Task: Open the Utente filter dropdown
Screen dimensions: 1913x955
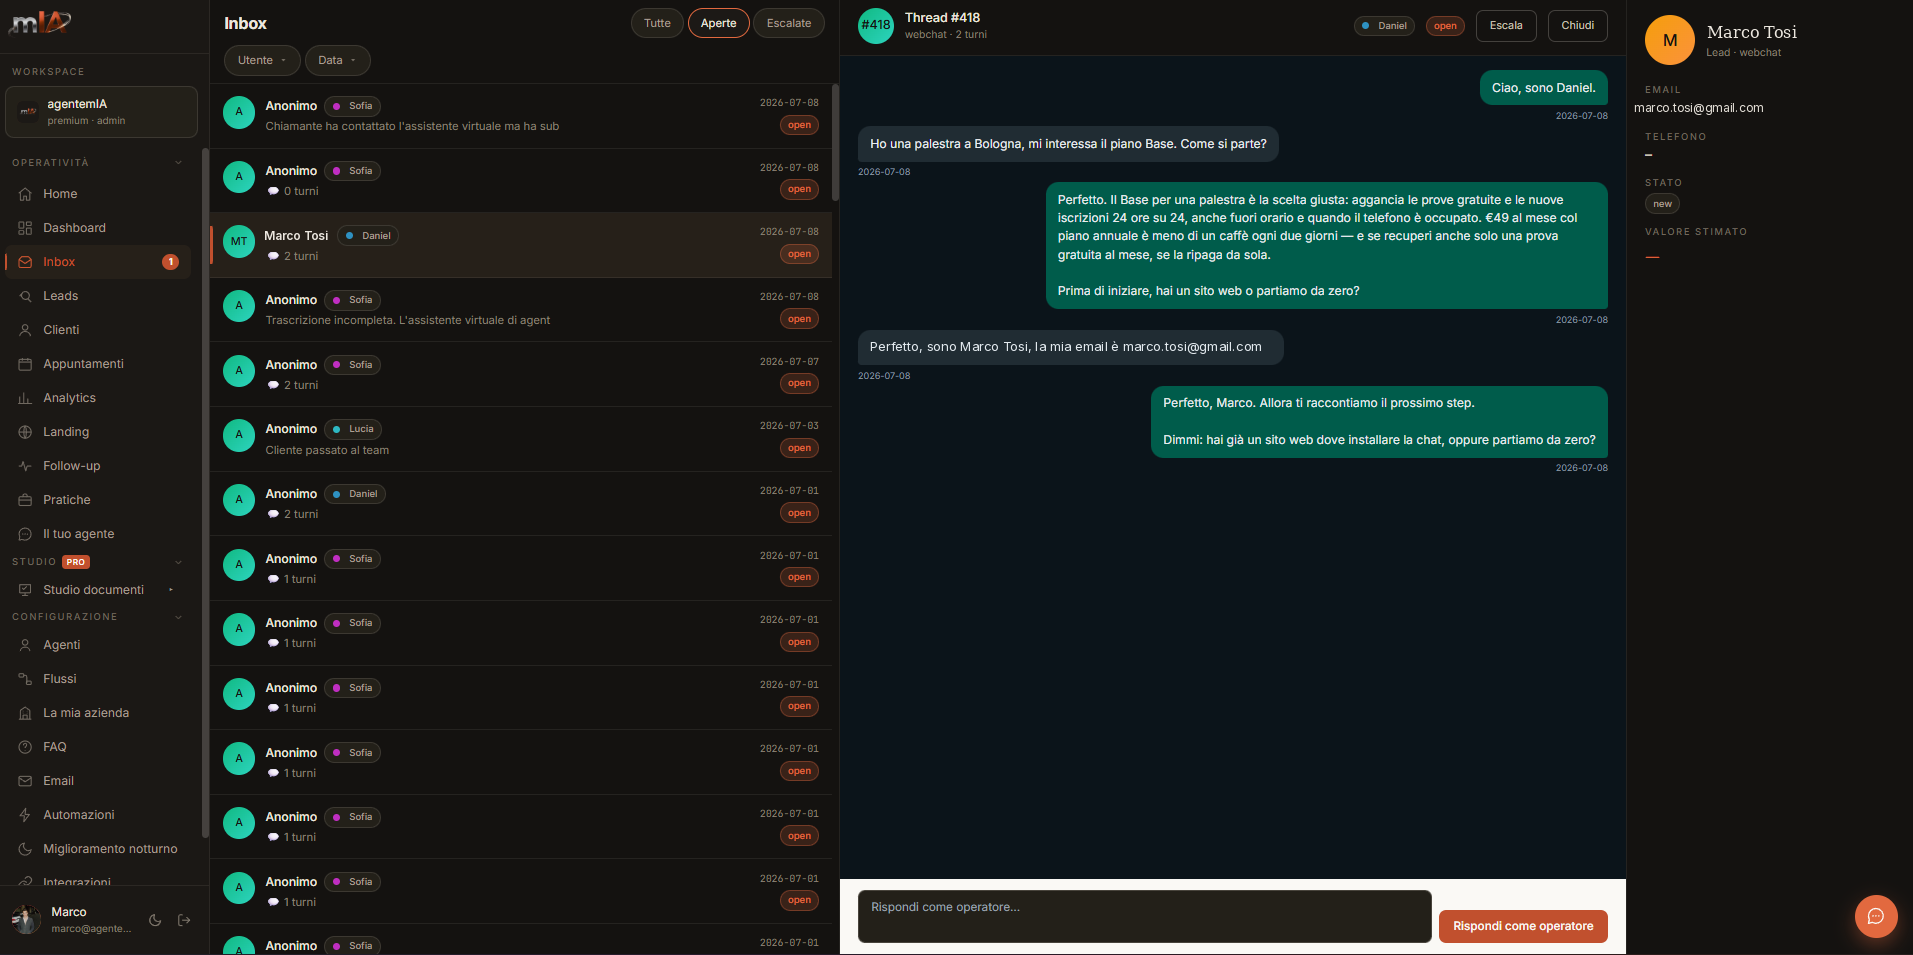Action: 262,60
